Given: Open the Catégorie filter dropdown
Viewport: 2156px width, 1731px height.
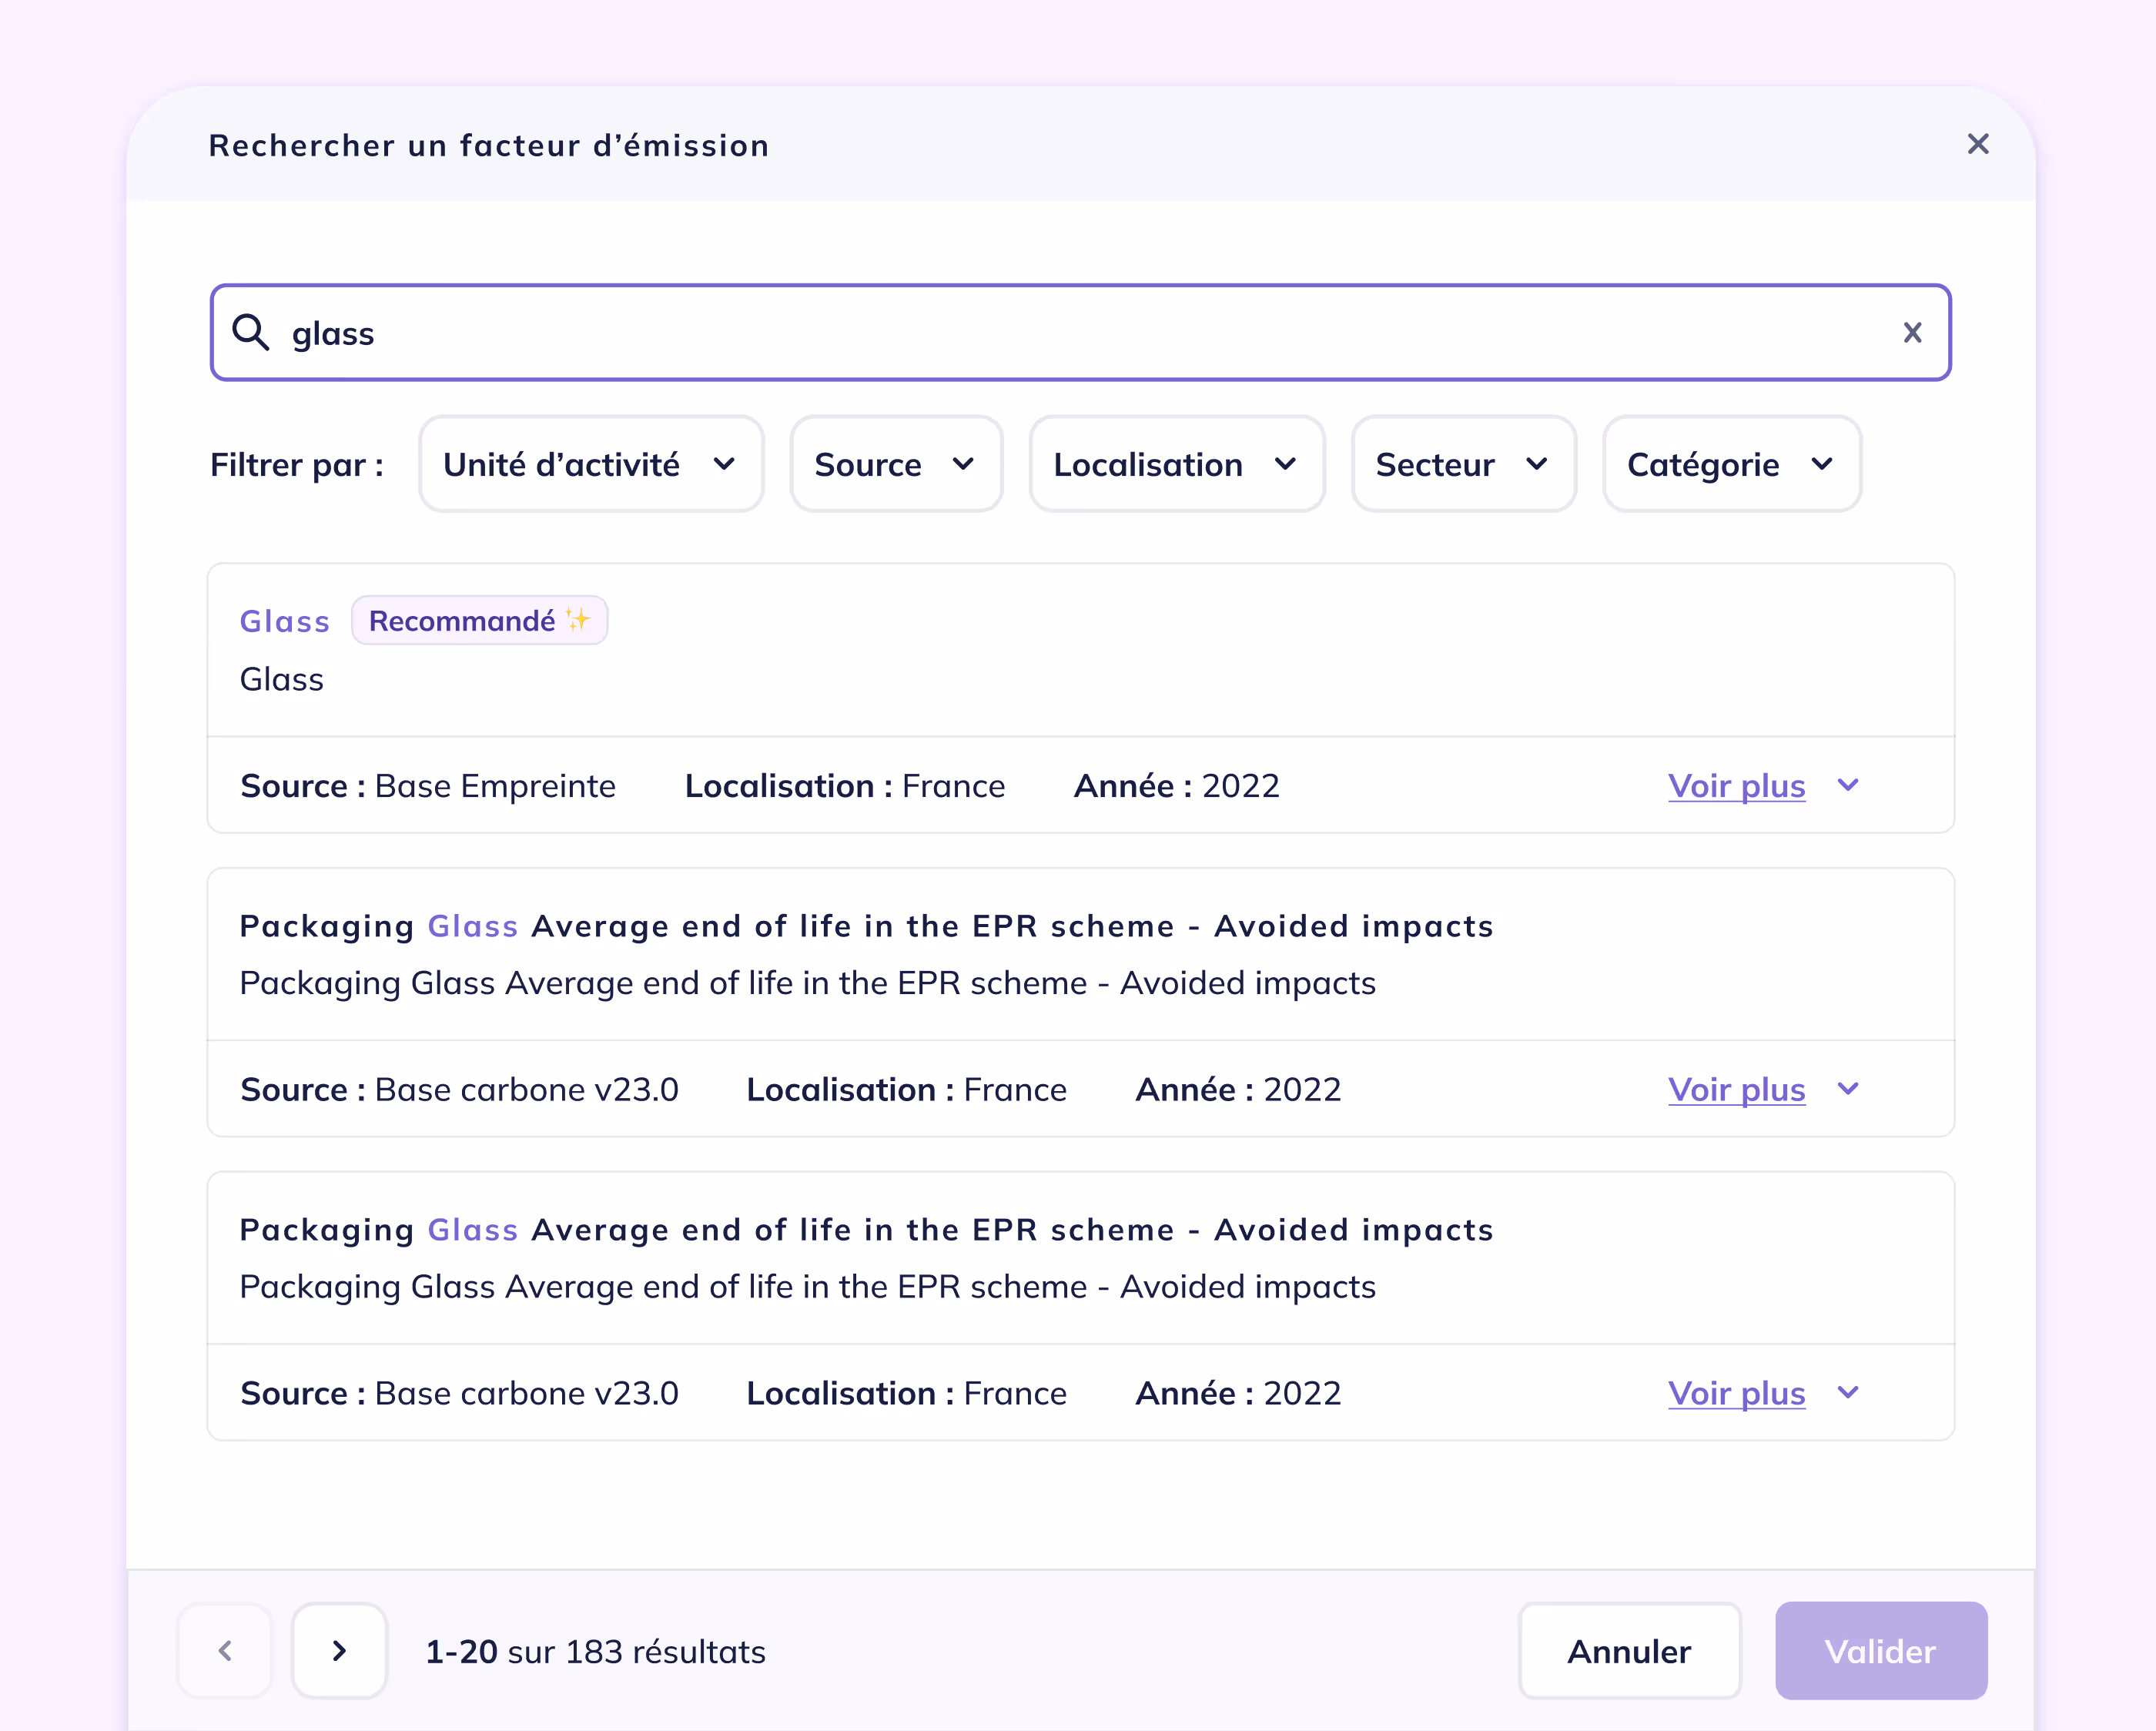Looking at the screenshot, I should 1731,464.
